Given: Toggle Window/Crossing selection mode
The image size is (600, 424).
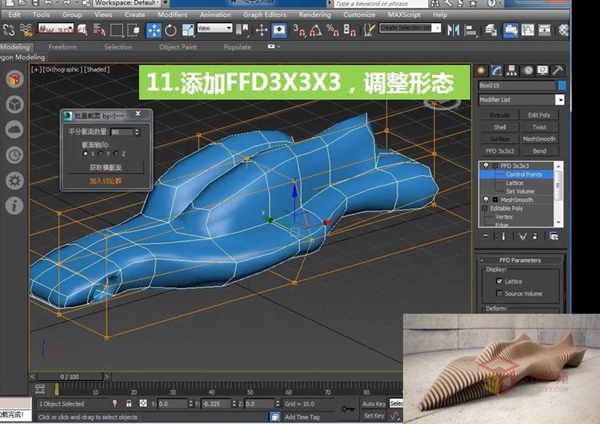Looking at the screenshot, I should click(133, 30).
